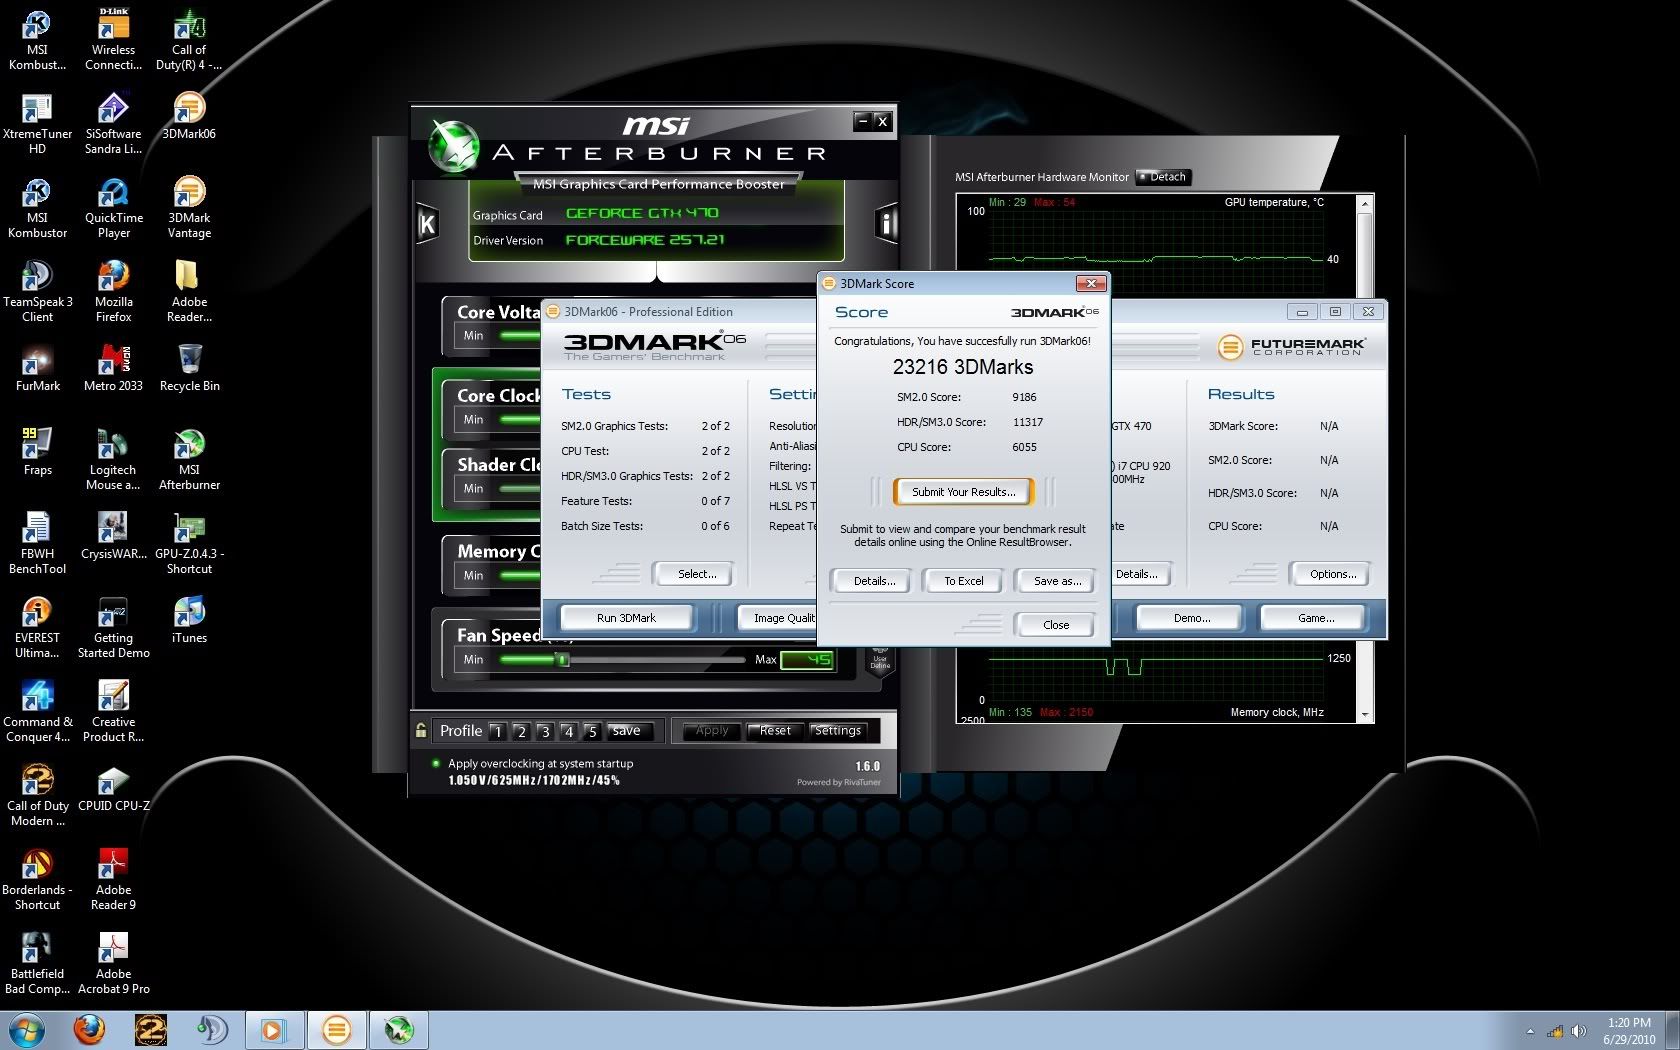Image resolution: width=1680 pixels, height=1050 pixels.
Task: Select Afterburner profile slot 1
Action: 497,731
